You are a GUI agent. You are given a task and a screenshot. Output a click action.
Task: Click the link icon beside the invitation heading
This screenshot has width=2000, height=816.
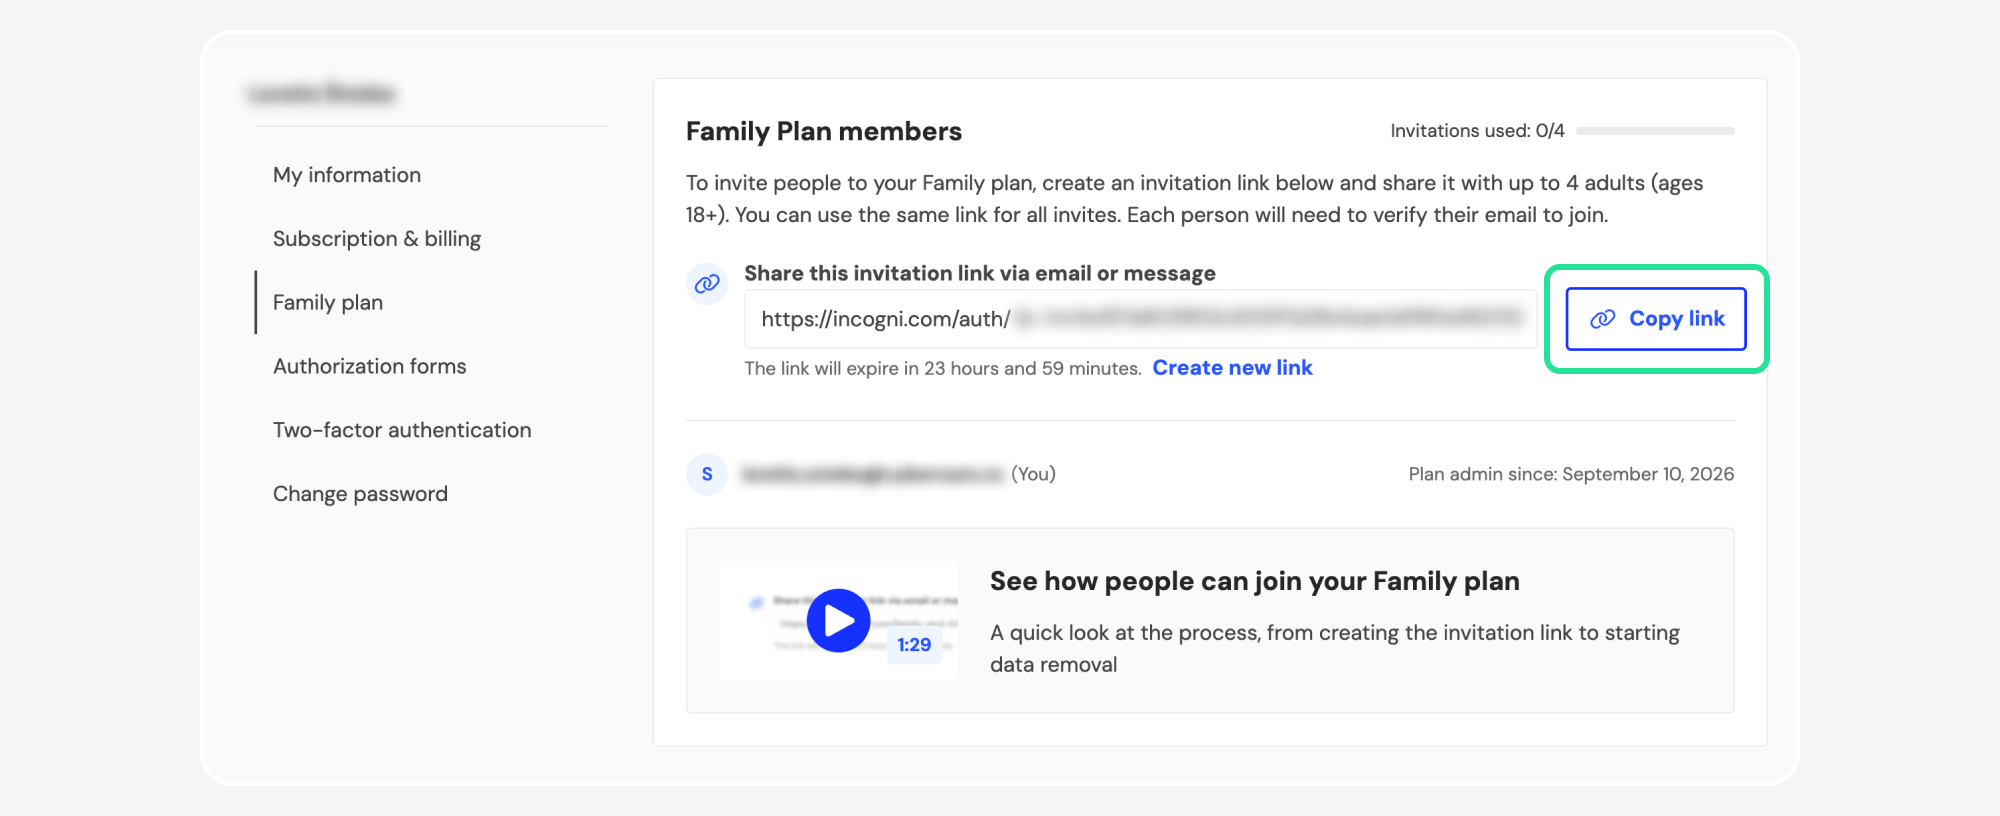click(707, 284)
